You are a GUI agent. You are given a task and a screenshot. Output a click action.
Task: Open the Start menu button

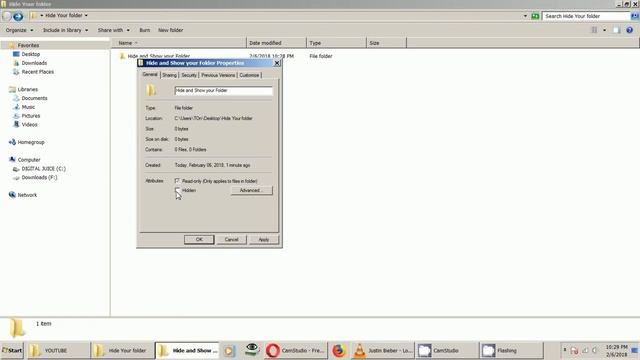pos(12,351)
